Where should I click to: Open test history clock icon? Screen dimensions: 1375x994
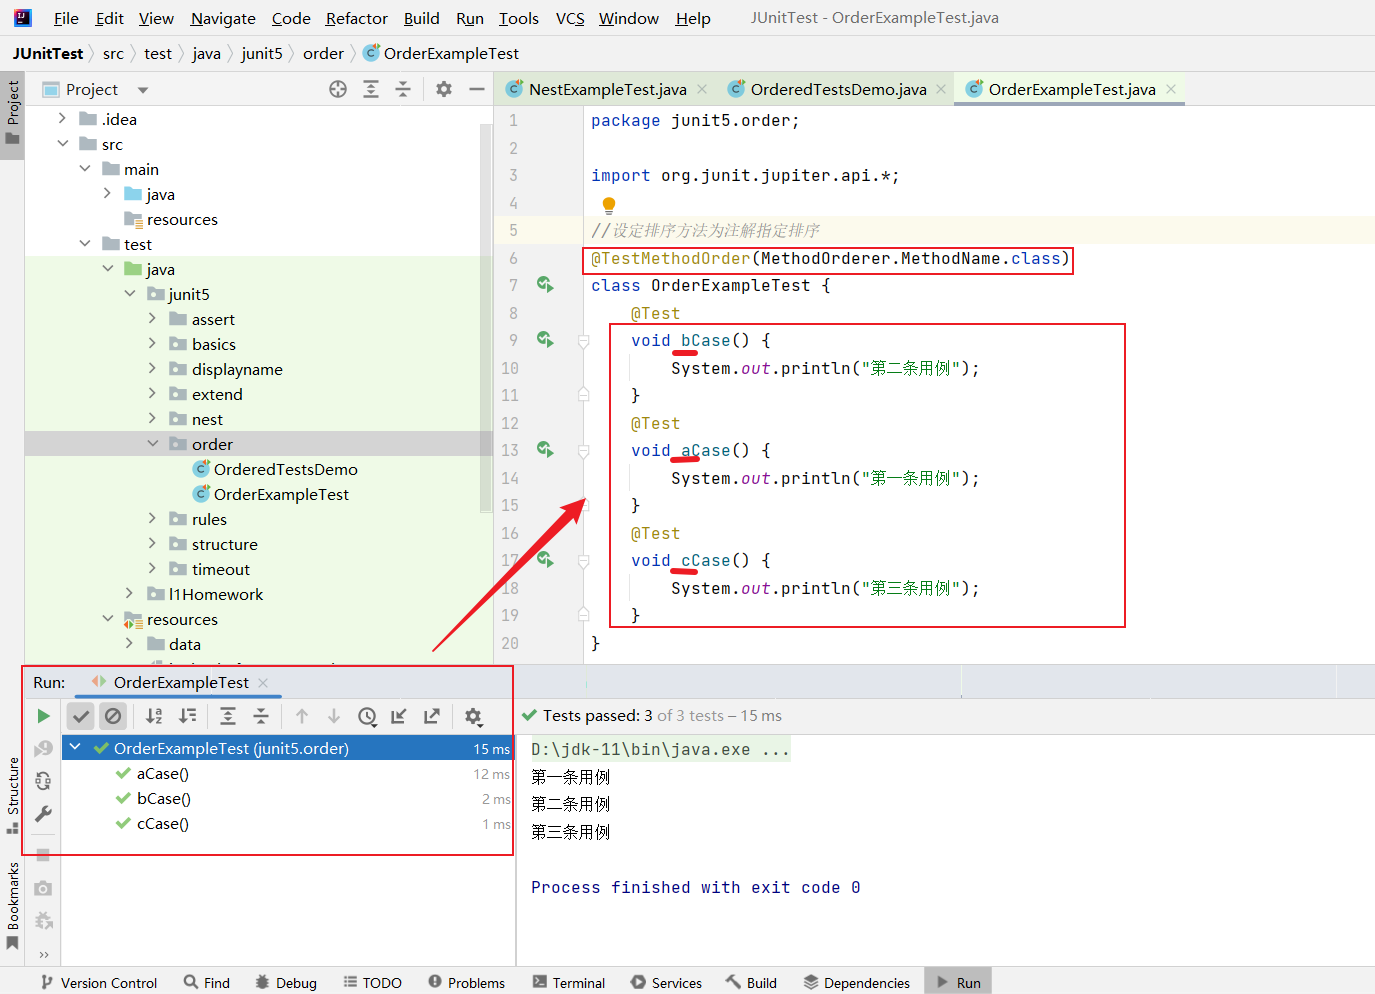[367, 716]
